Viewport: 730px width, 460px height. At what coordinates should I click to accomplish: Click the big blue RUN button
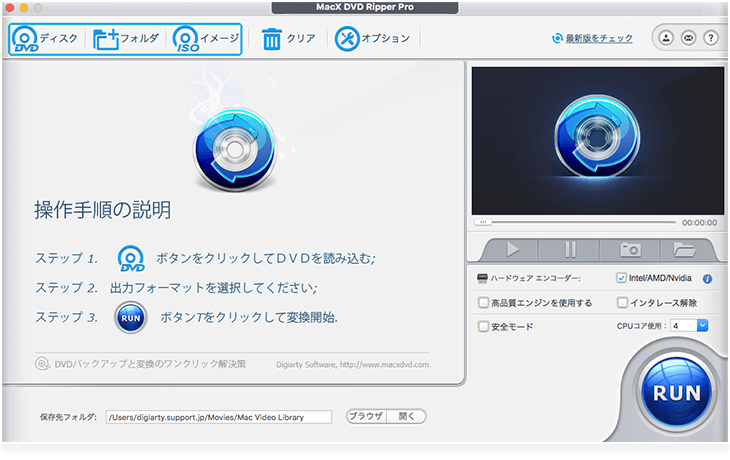pyautogui.click(x=676, y=392)
